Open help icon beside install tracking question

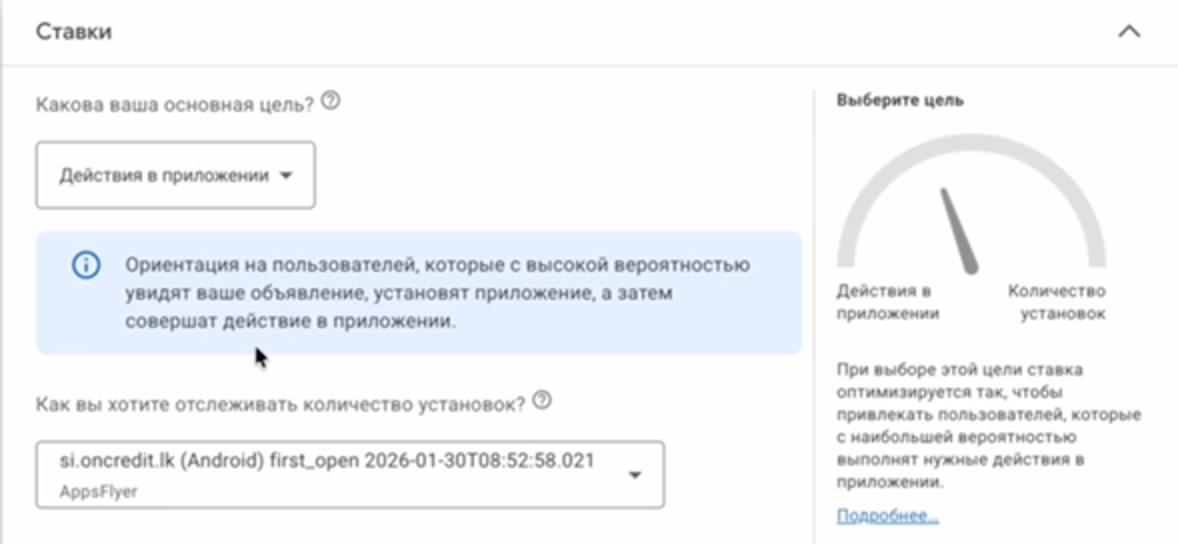[x=542, y=401]
